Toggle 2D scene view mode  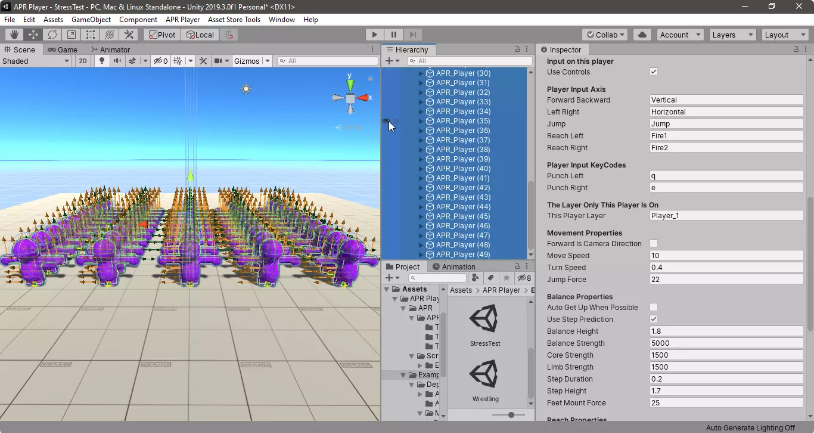[x=83, y=61]
